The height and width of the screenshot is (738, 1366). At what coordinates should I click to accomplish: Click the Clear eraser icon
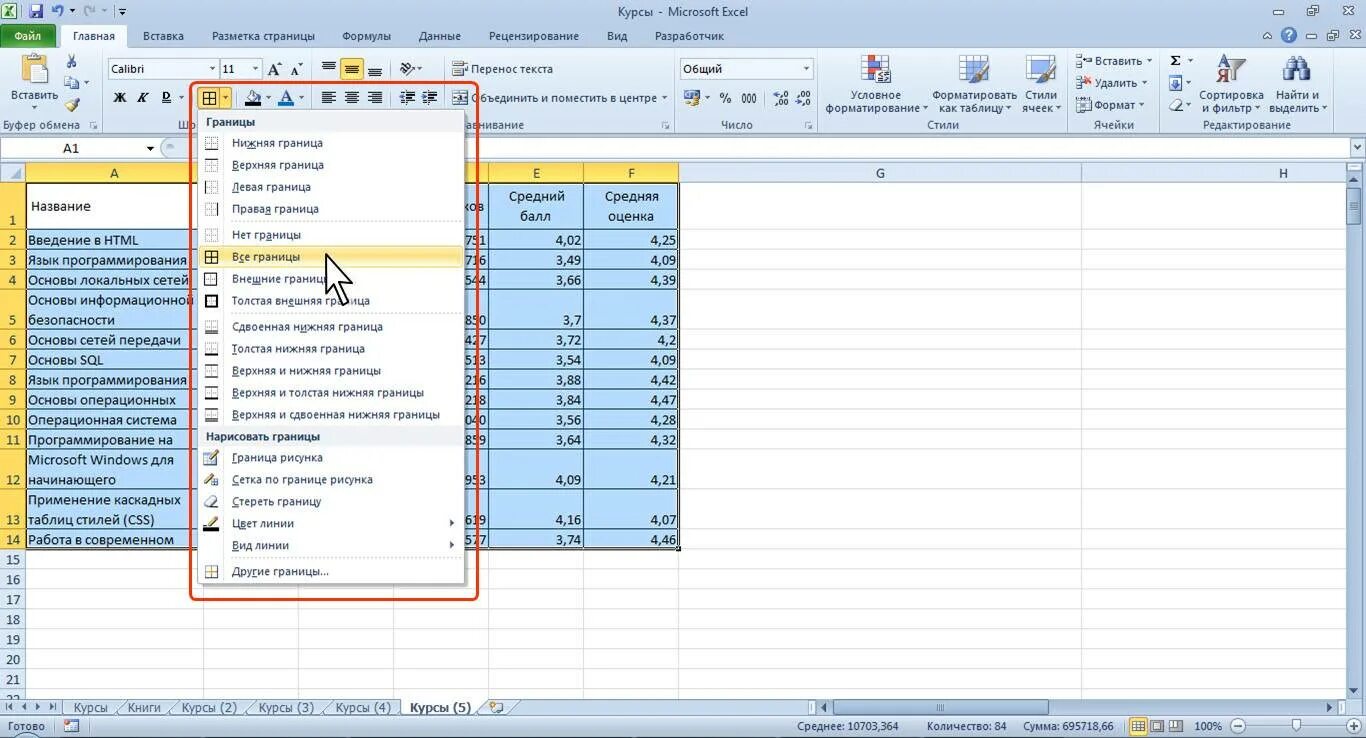(x=1176, y=105)
